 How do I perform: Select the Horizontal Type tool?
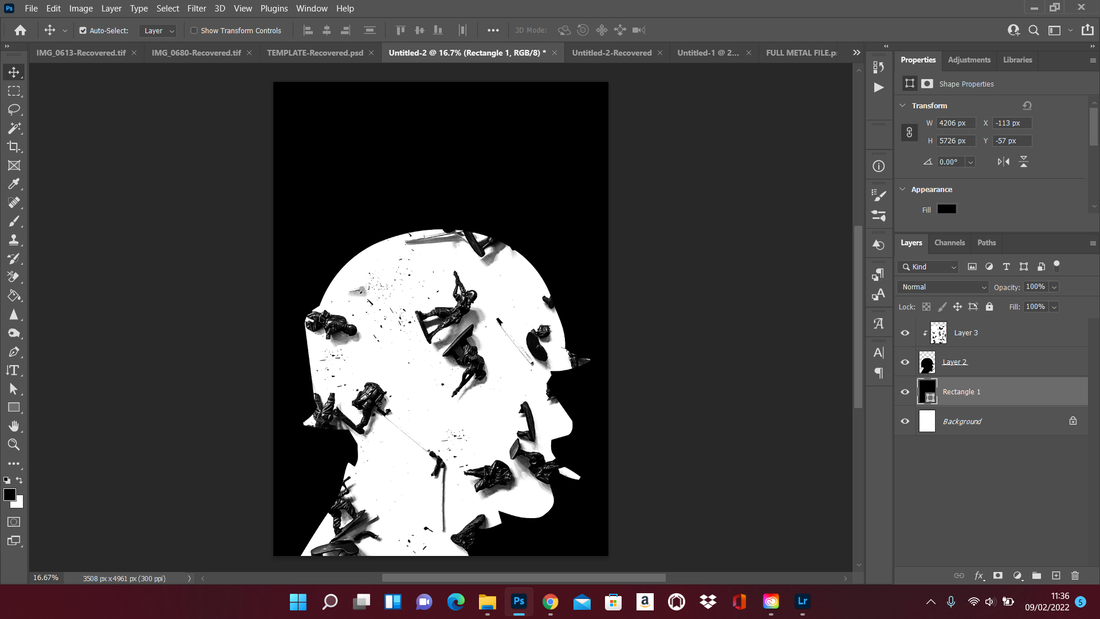[13, 371]
